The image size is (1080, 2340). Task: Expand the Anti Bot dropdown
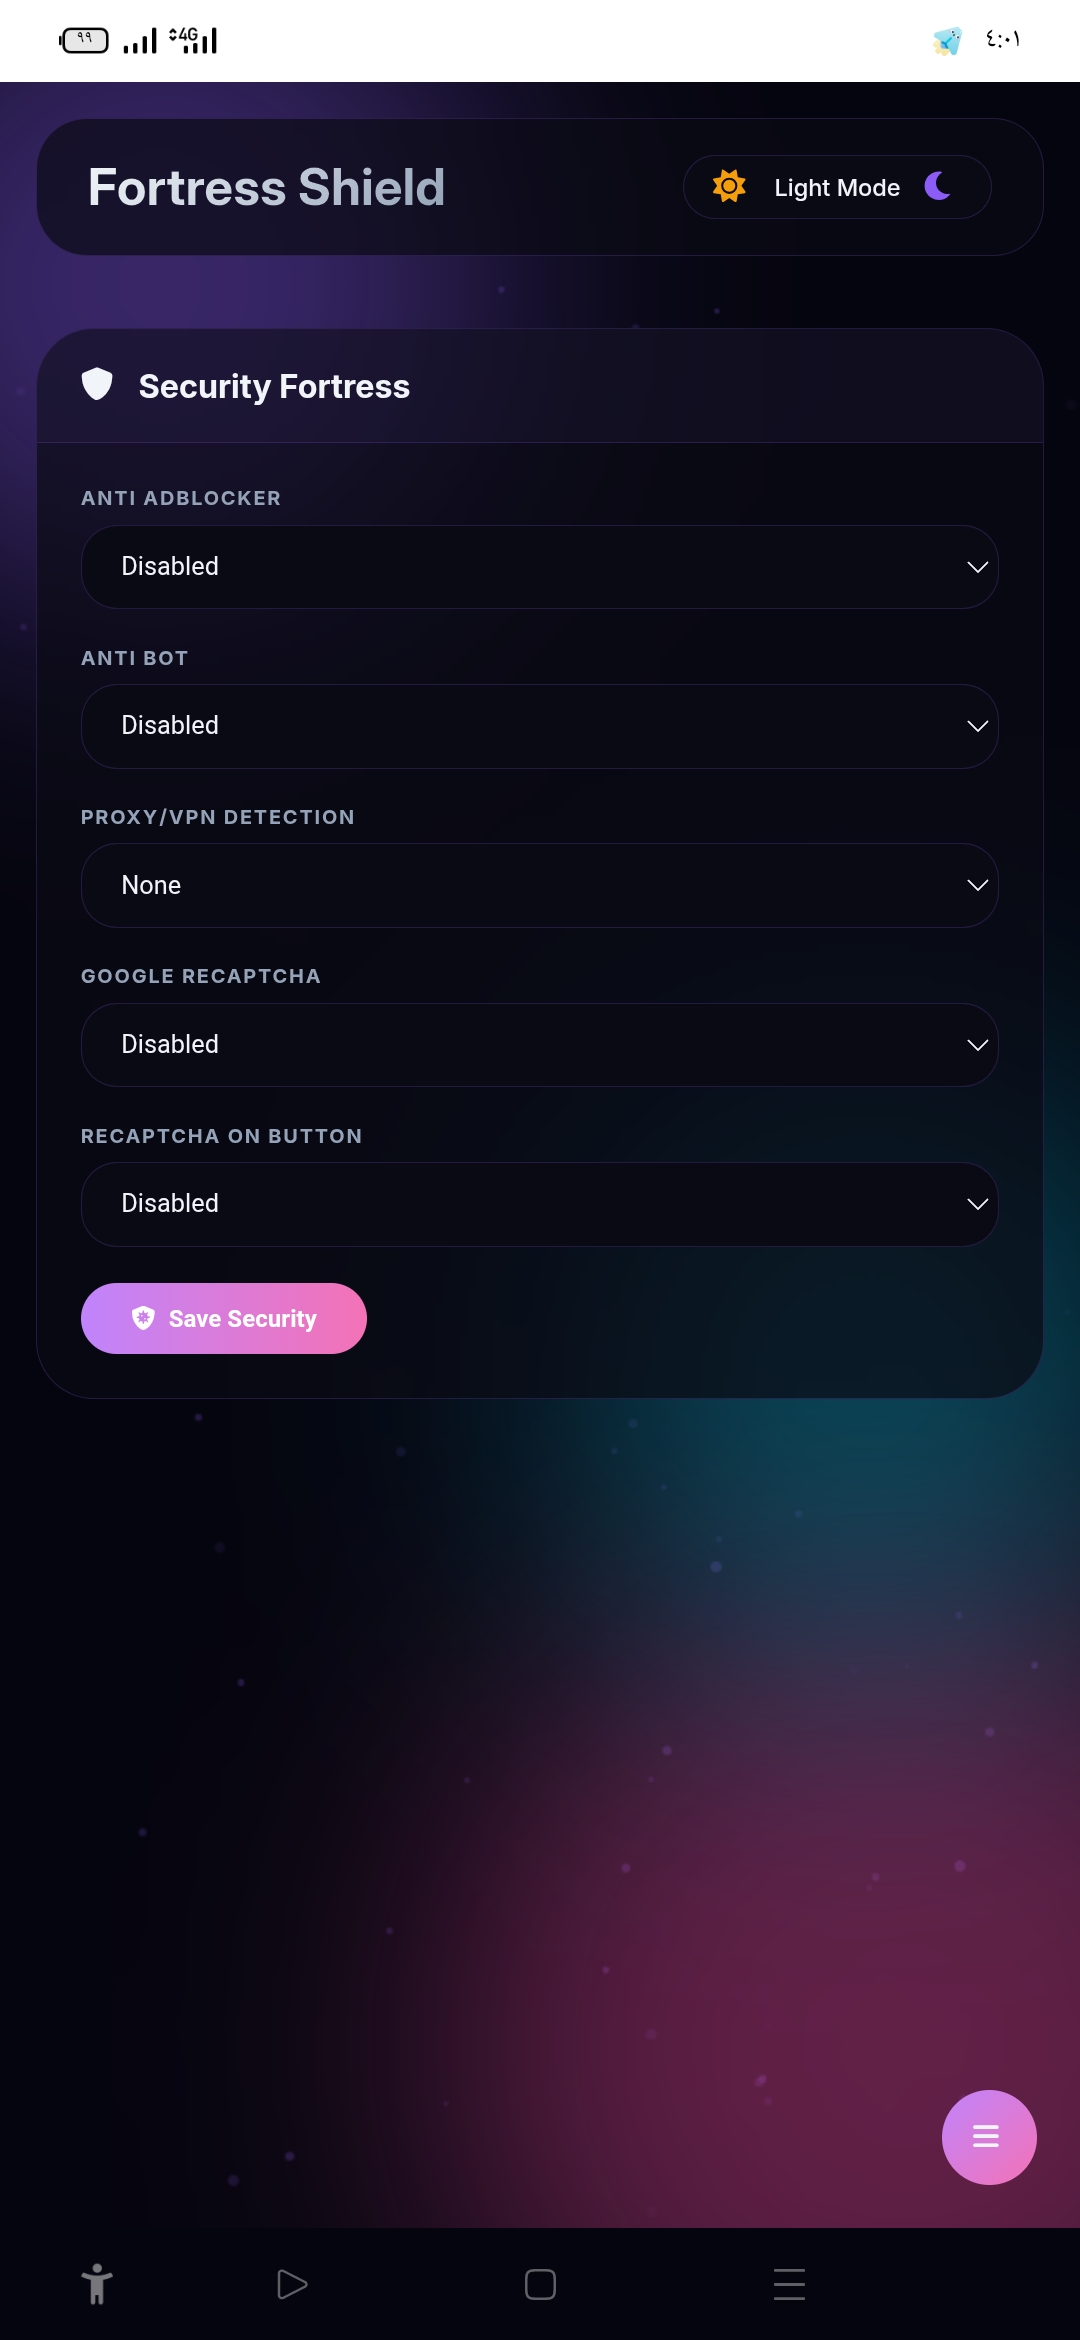[x=540, y=726]
